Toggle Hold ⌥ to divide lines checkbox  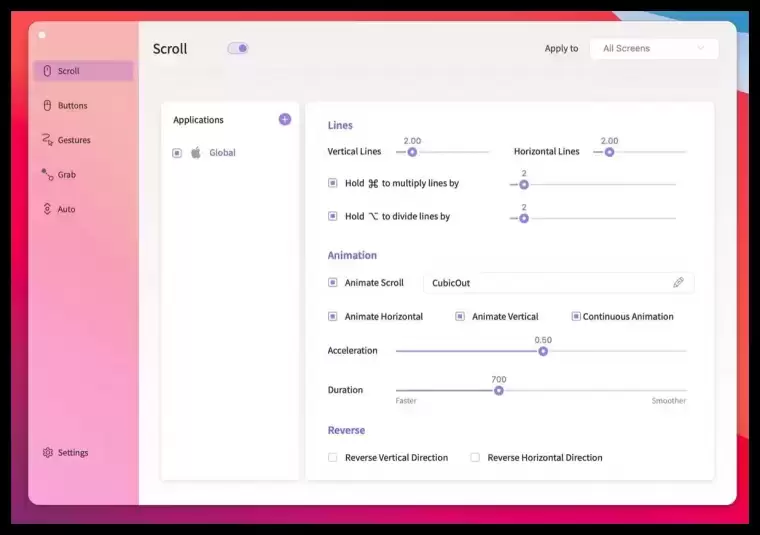pos(332,216)
